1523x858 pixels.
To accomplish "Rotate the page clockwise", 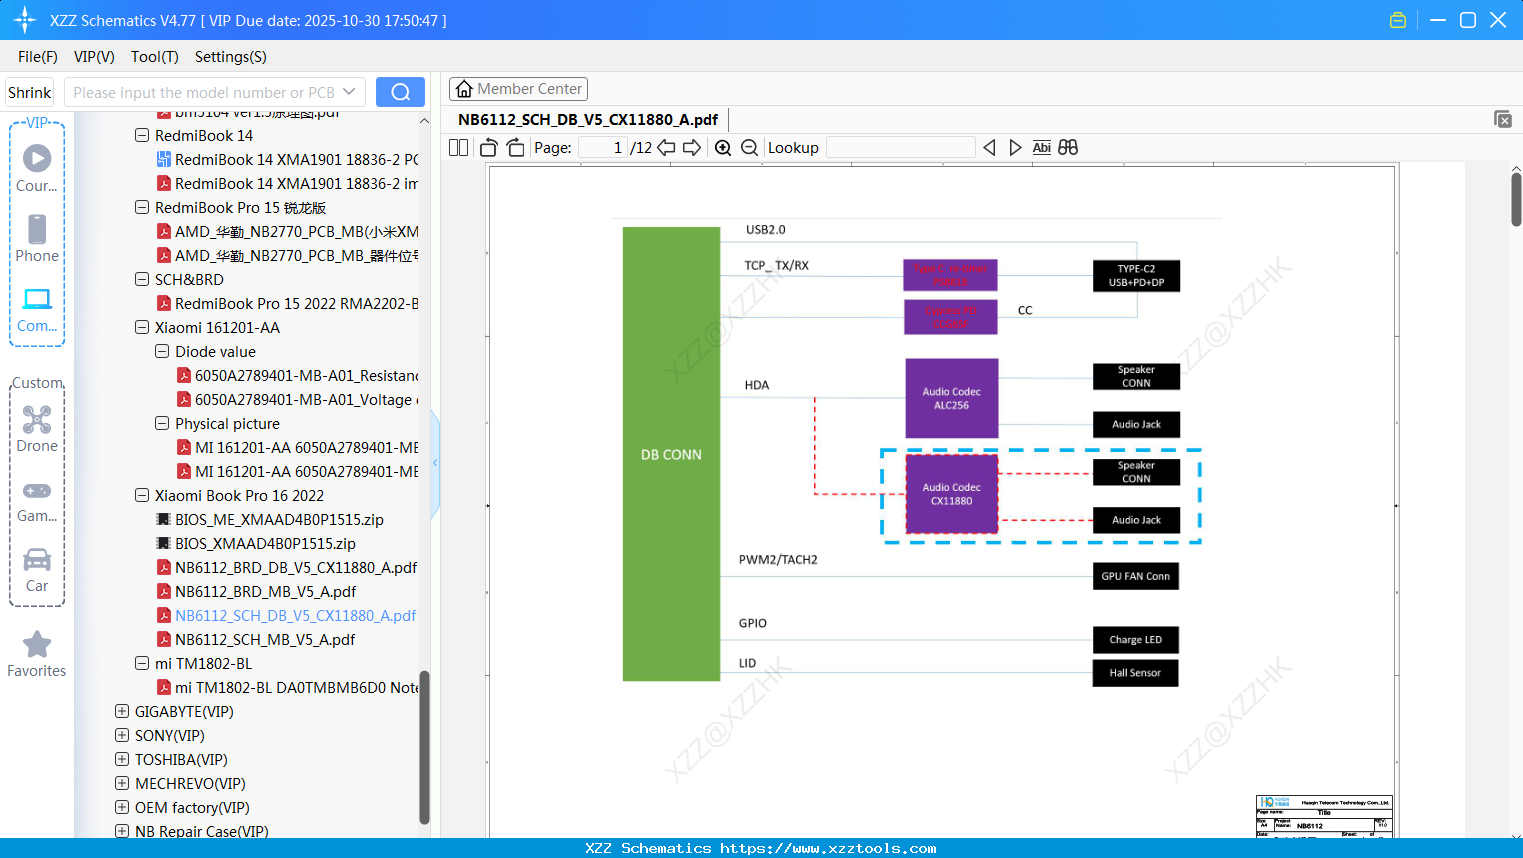I will (515, 148).
